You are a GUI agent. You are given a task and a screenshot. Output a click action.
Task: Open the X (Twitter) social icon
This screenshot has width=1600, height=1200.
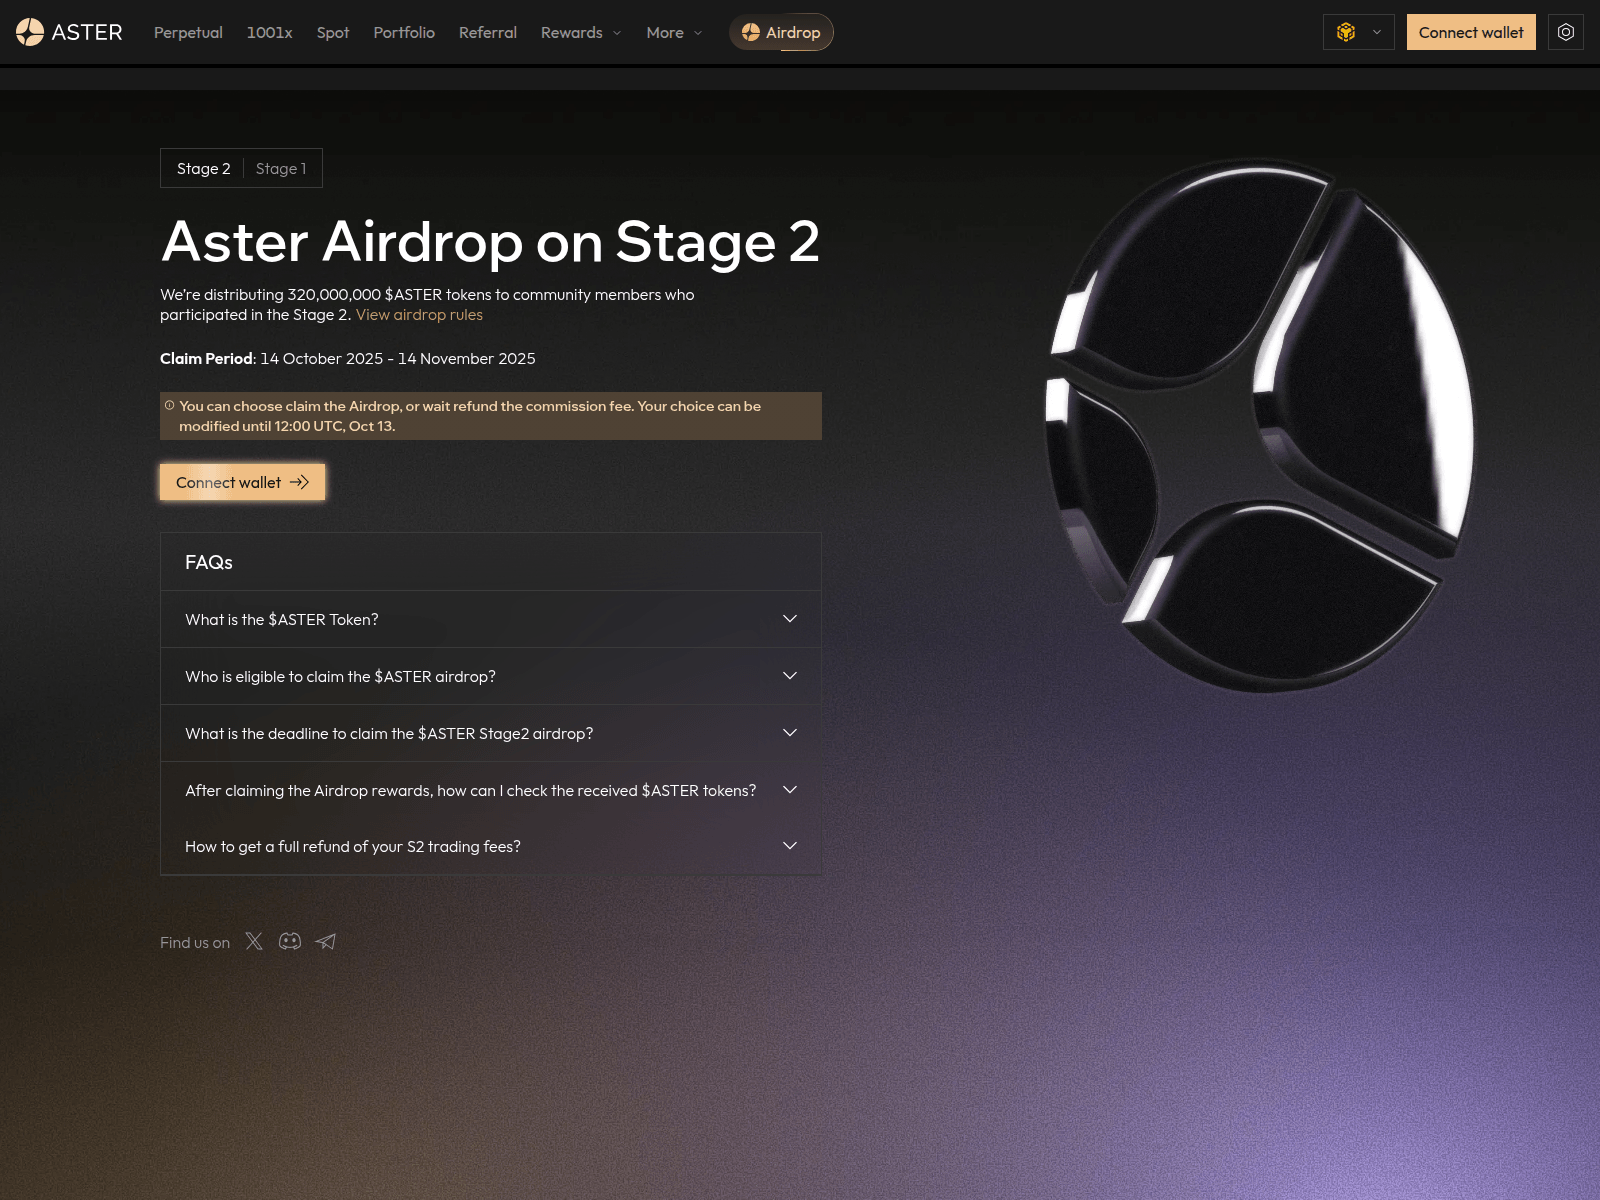tap(254, 941)
